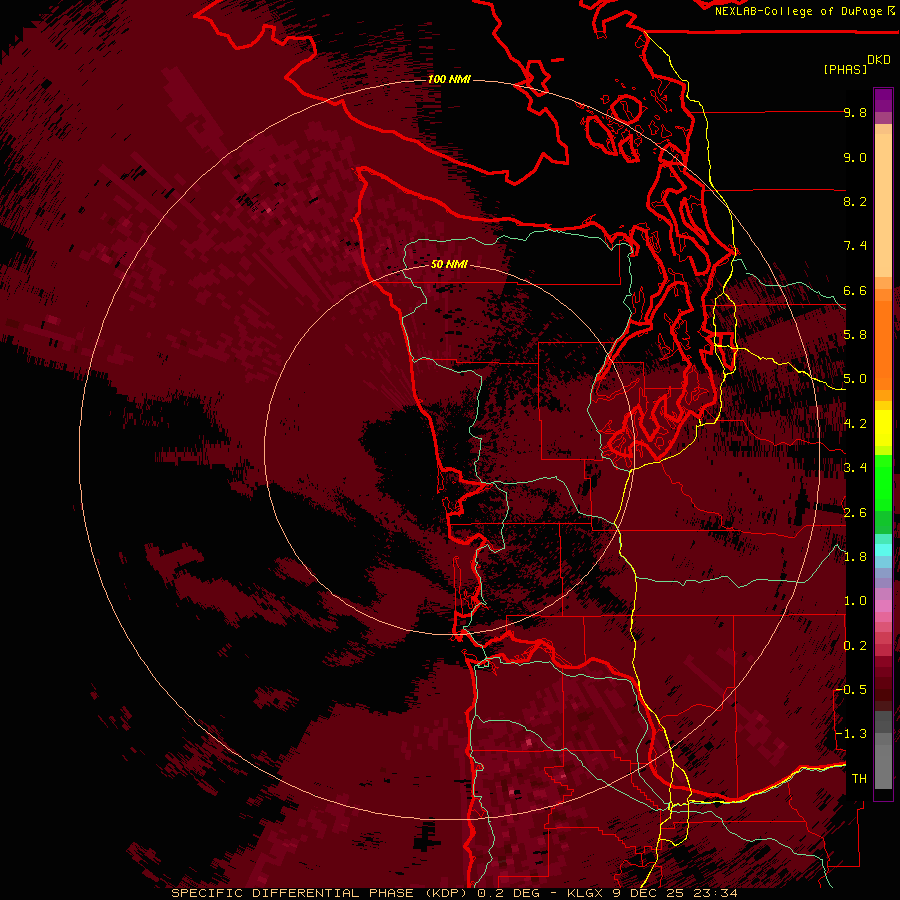900x900 pixels.
Task: Click the 3.4 scale value
Action: (x=855, y=468)
